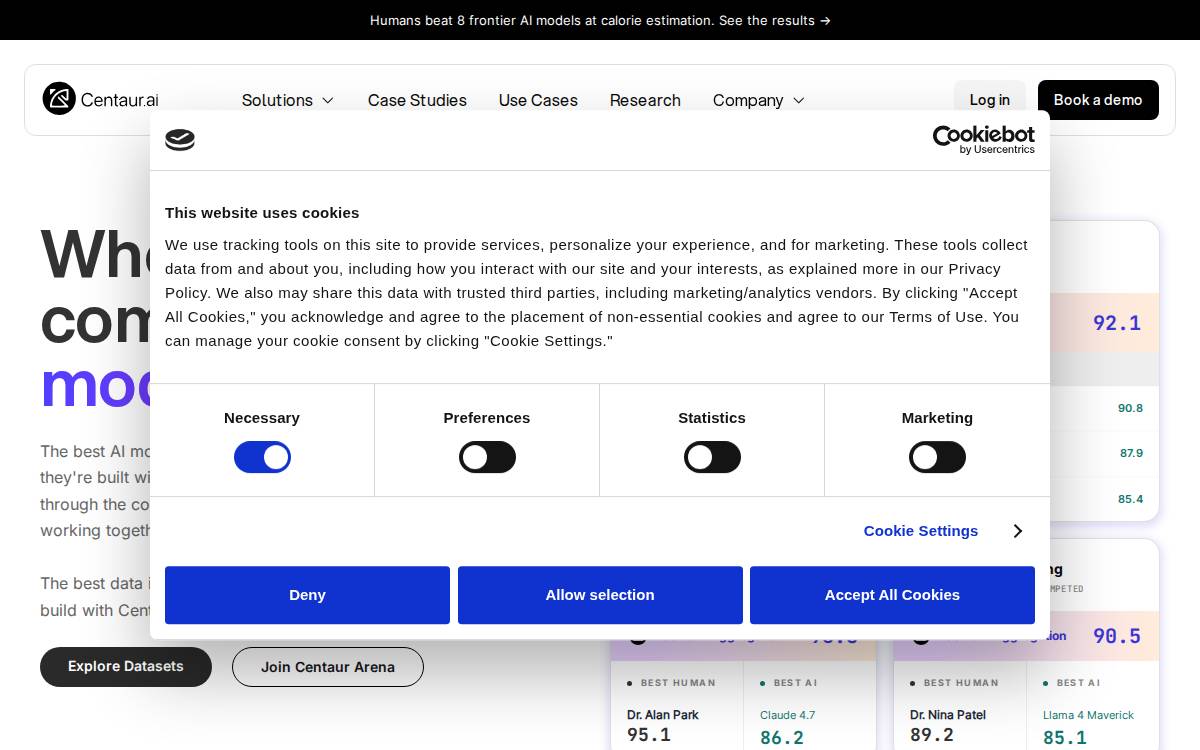Enable the Marketing cookies switch
1200x750 pixels.
coord(937,457)
